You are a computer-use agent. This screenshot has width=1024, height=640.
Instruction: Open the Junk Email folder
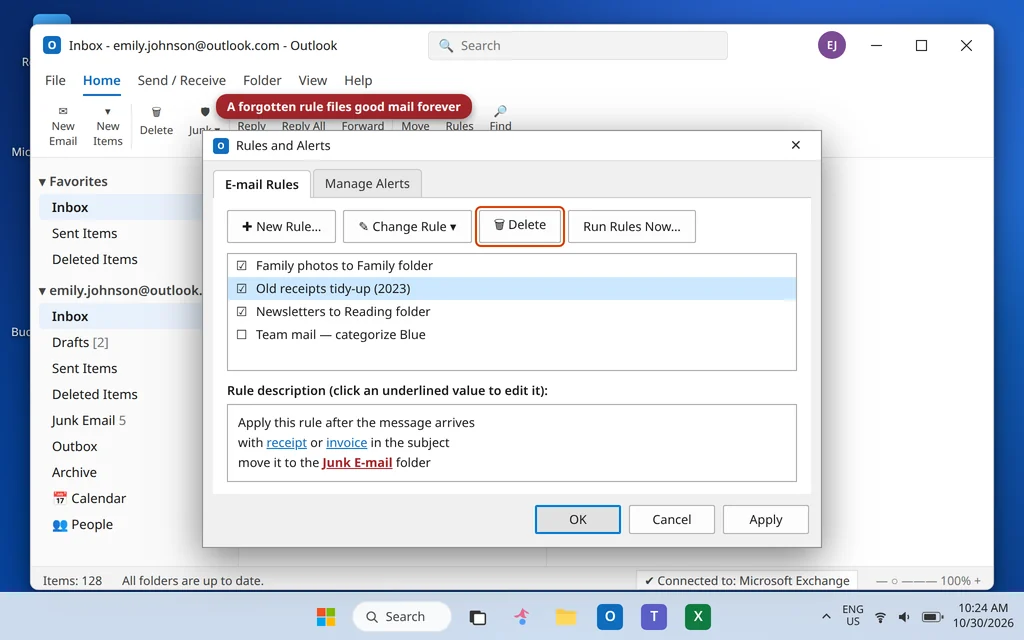point(121,421)
